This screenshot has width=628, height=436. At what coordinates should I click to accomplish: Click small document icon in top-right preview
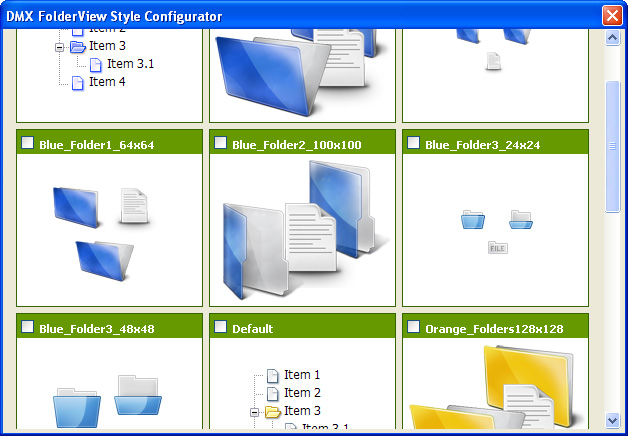tap(493, 61)
